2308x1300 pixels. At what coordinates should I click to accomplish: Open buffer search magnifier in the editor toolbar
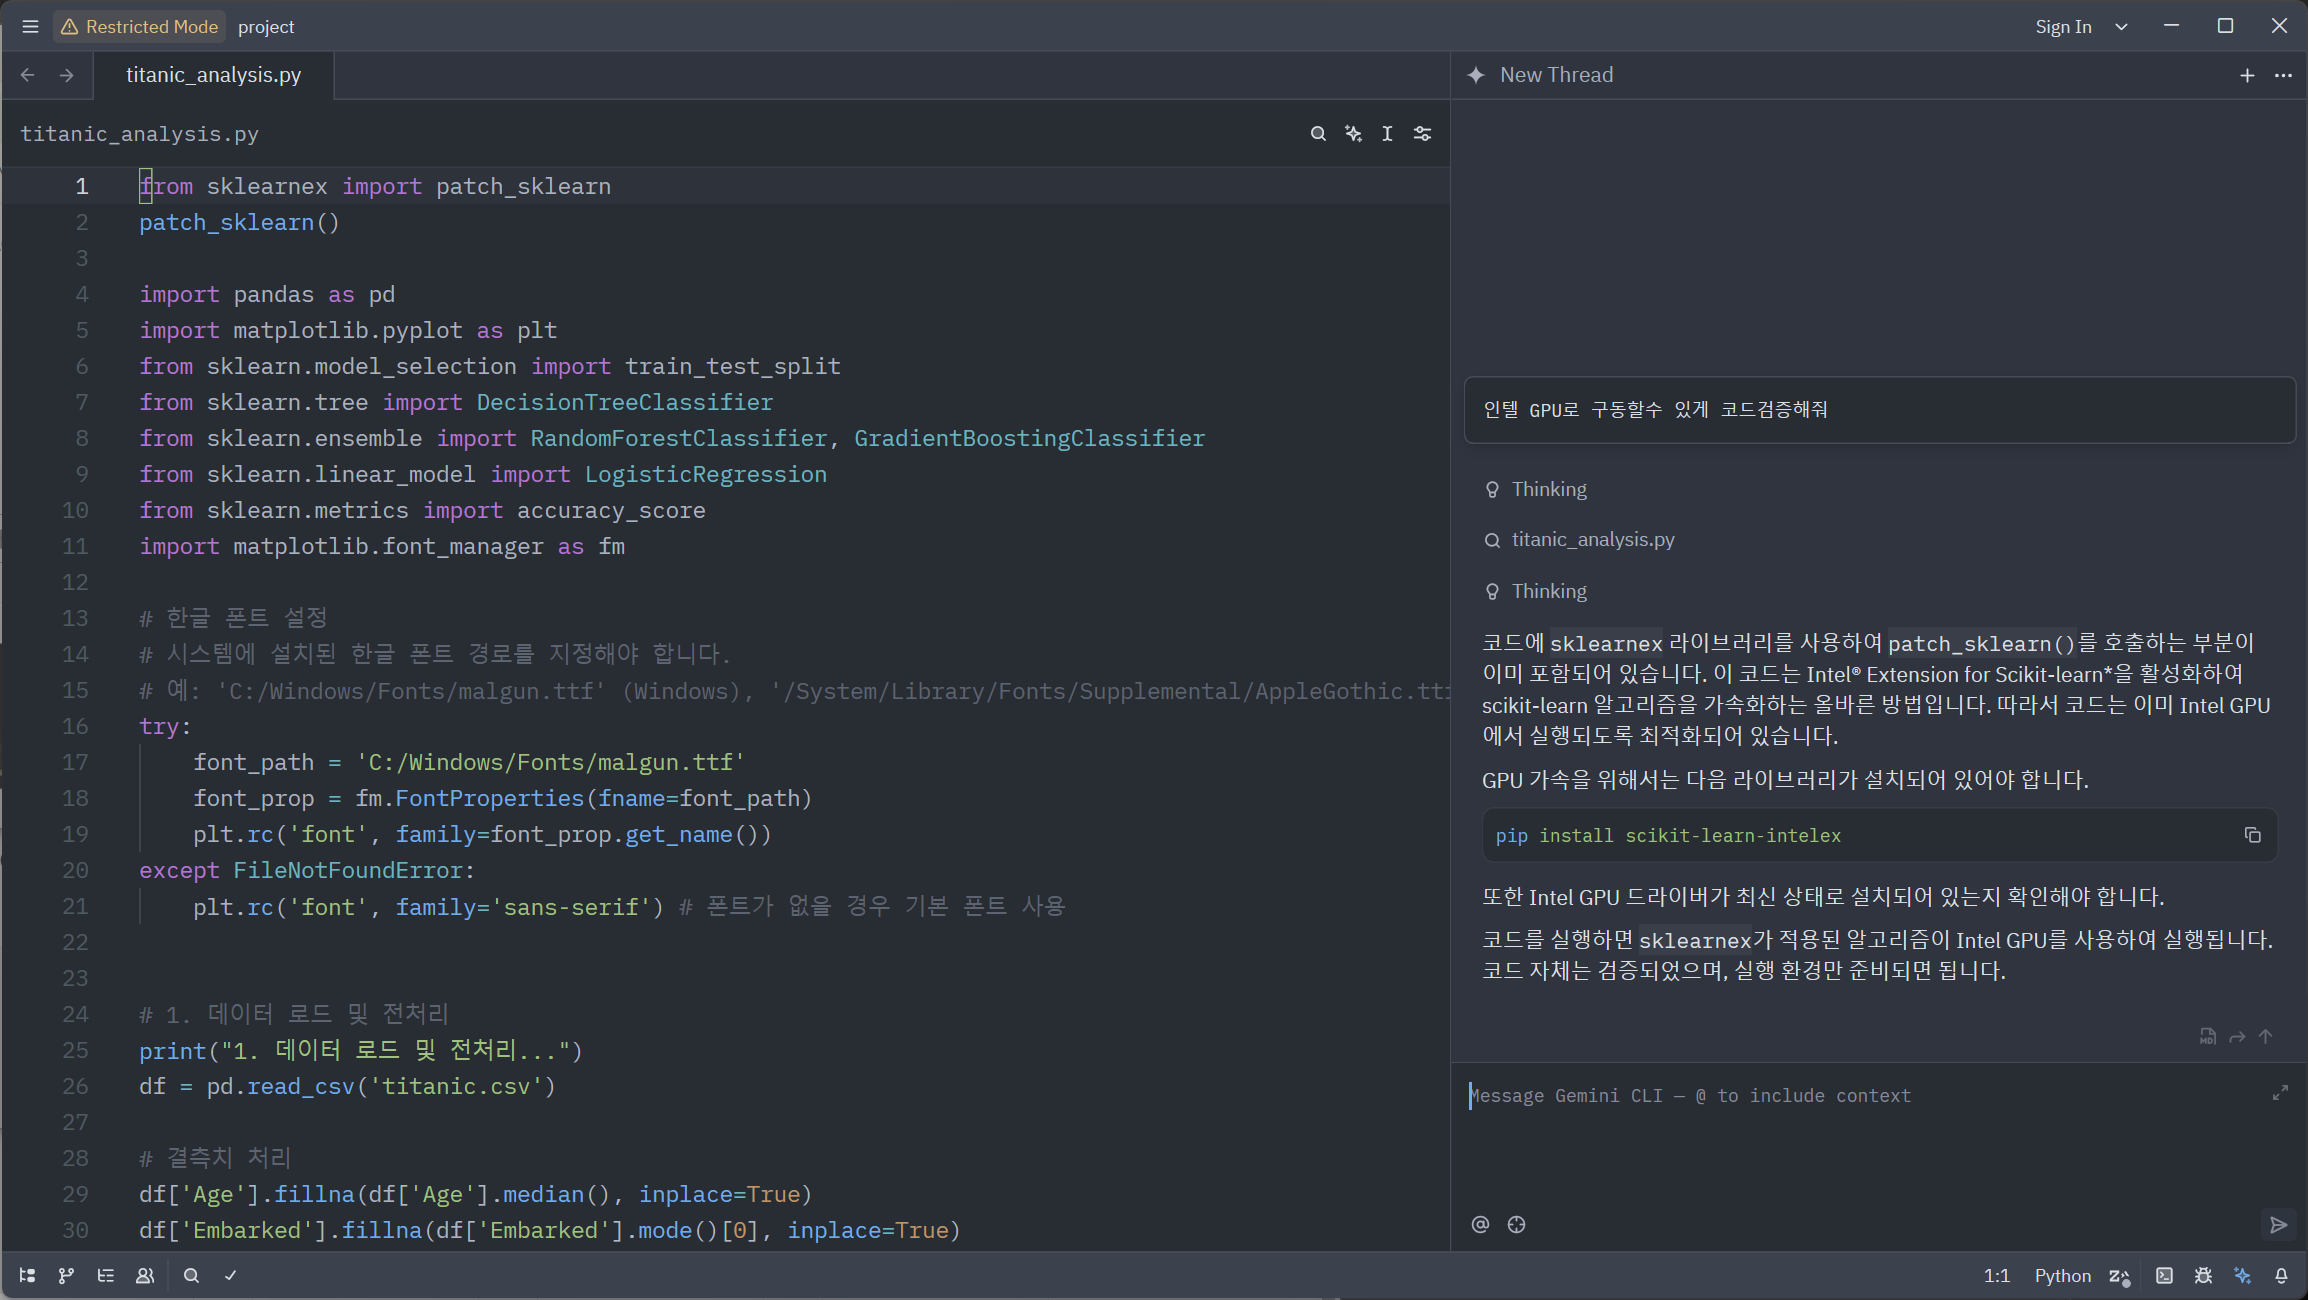click(1318, 133)
